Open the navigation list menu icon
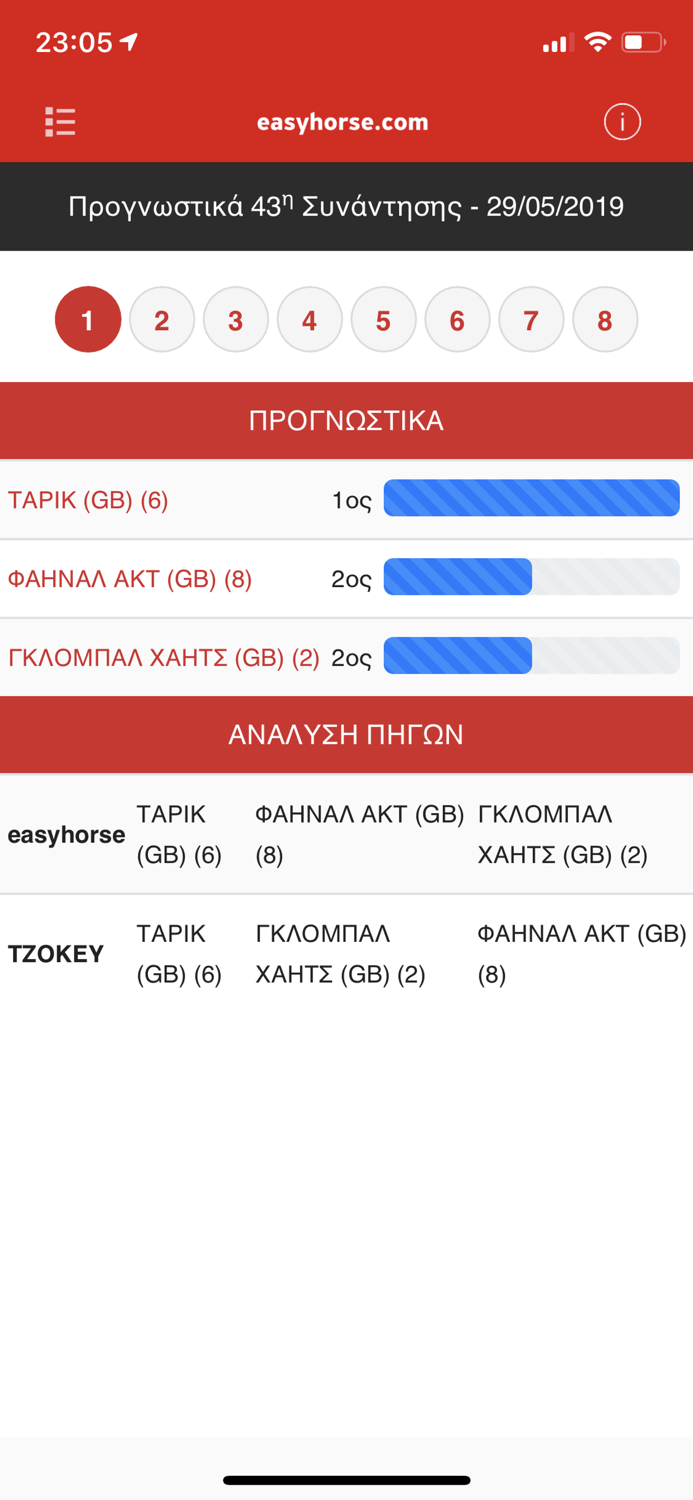This screenshot has width=693, height=1500. pos(59,121)
